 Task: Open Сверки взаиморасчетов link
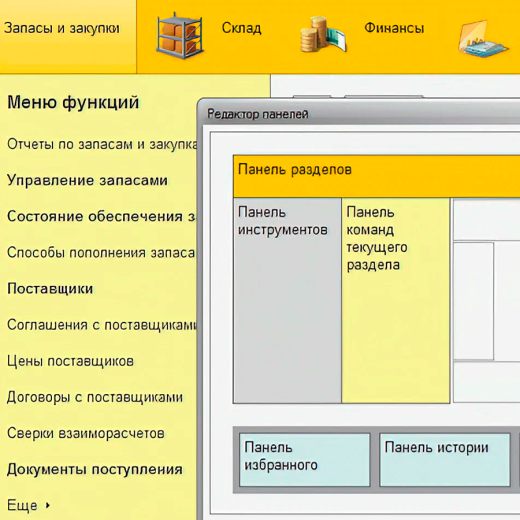pyautogui.click(x=86, y=433)
